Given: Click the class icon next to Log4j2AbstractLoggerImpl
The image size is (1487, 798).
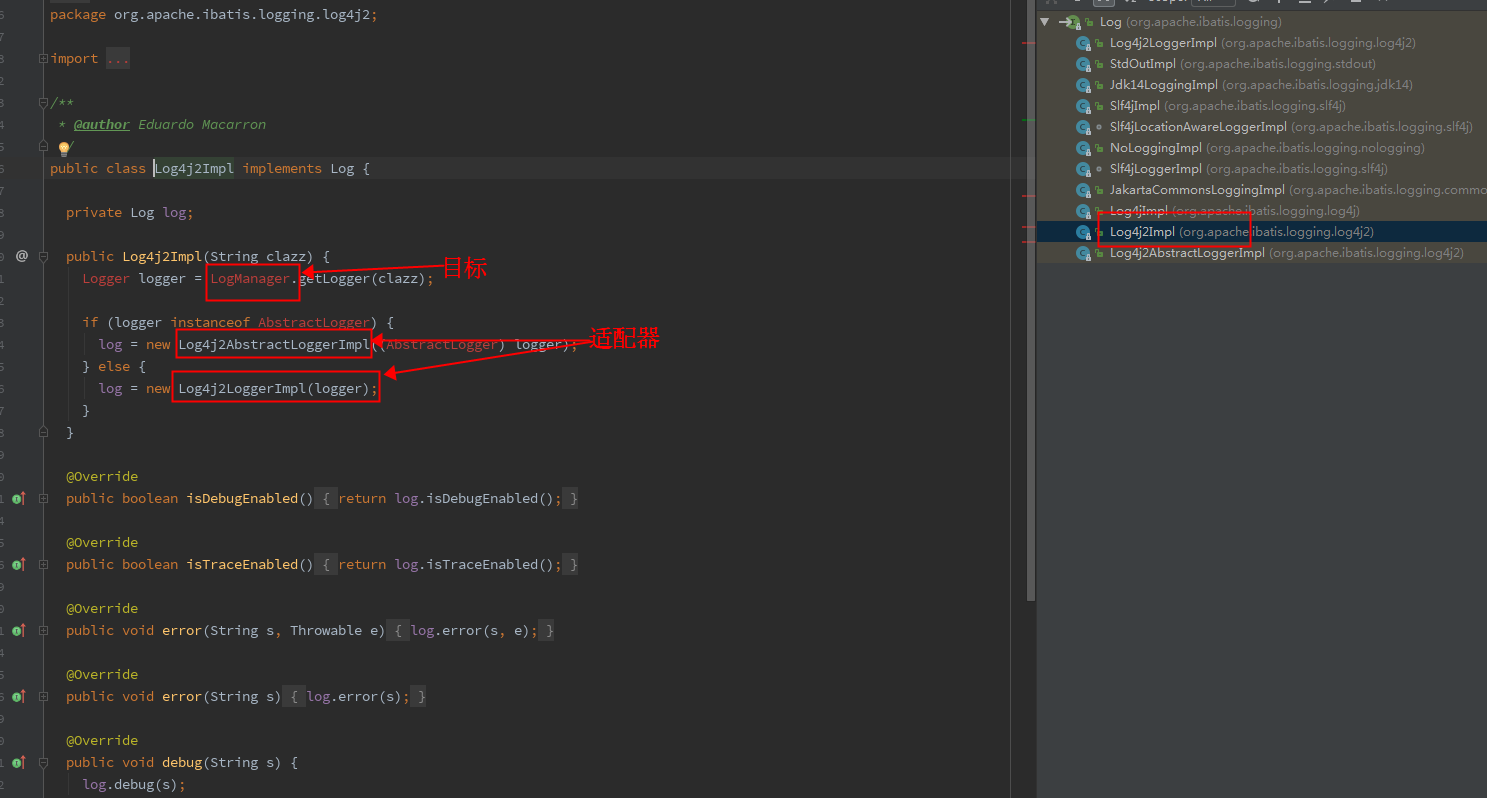Looking at the screenshot, I should (x=1084, y=252).
